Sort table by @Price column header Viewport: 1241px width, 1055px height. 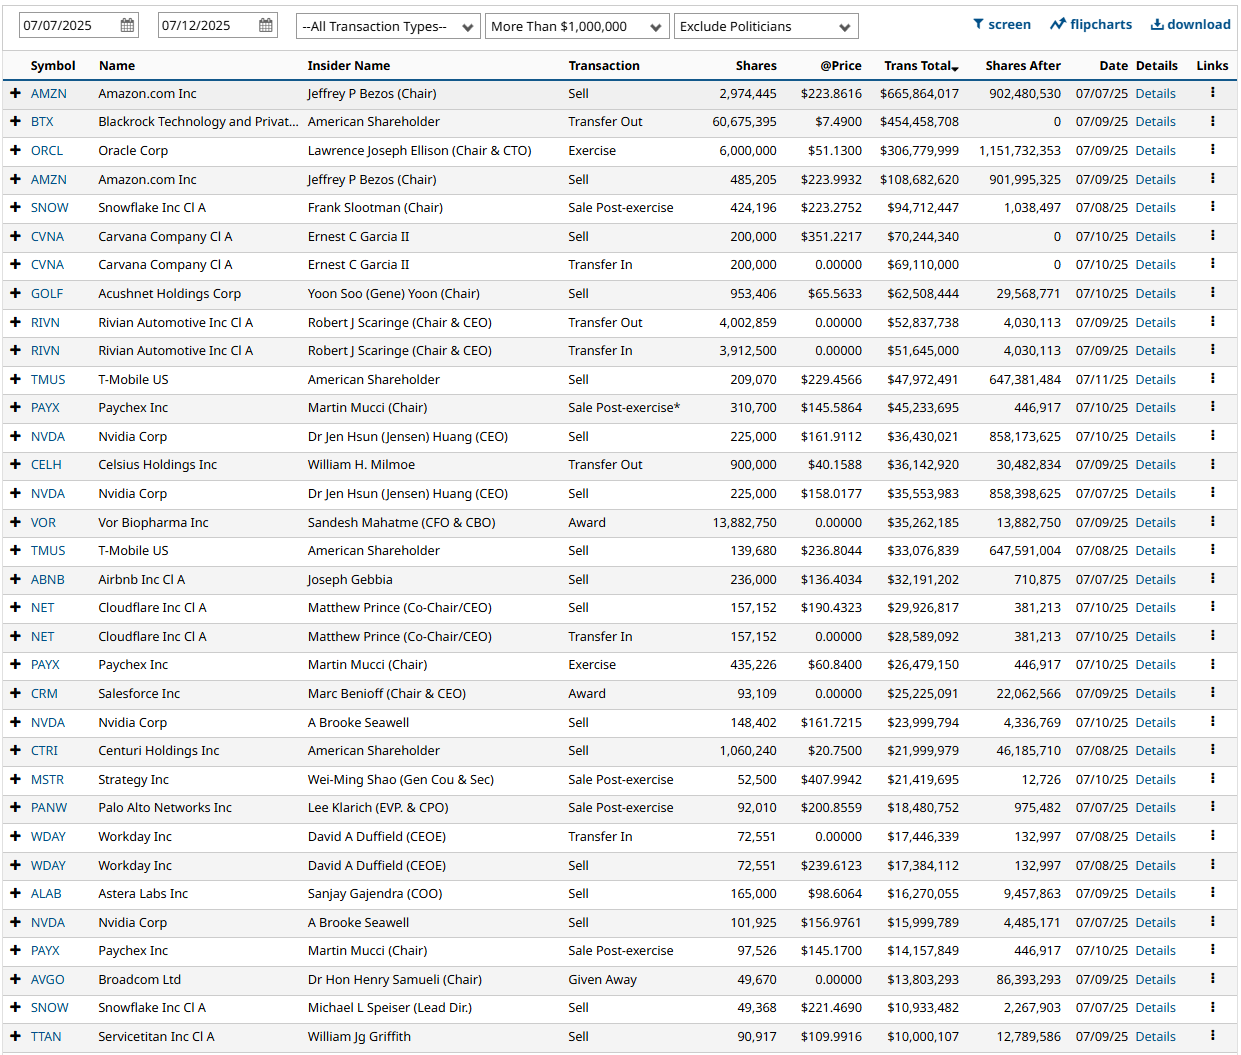point(841,65)
